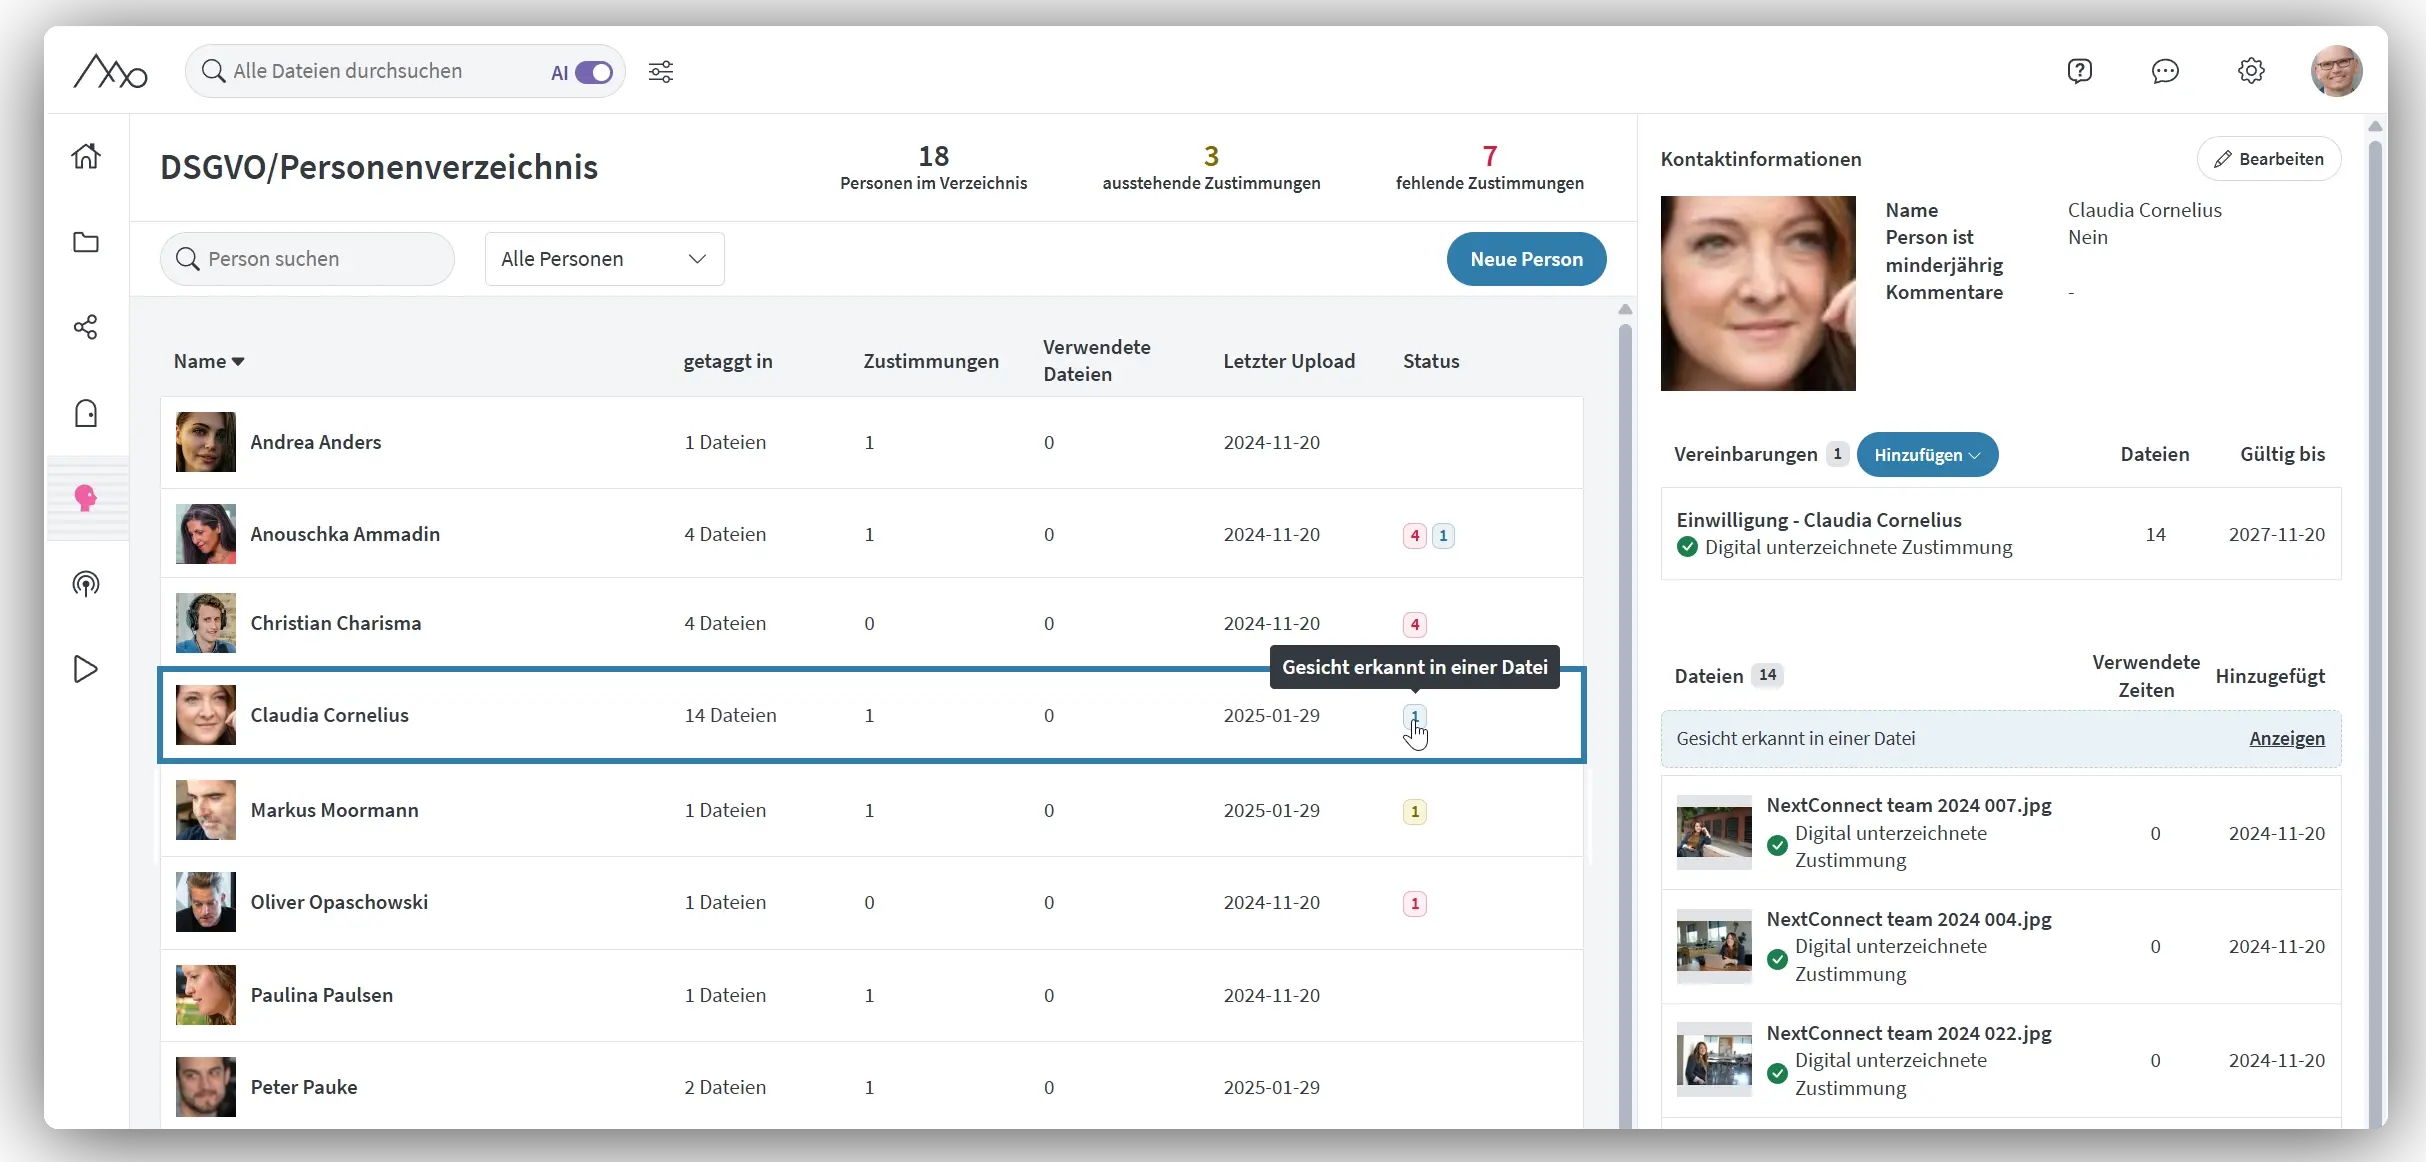Click the 18 Personen im Verzeichnis counter
Viewport: 2426px width, 1162px height.
[x=934, y=168]
